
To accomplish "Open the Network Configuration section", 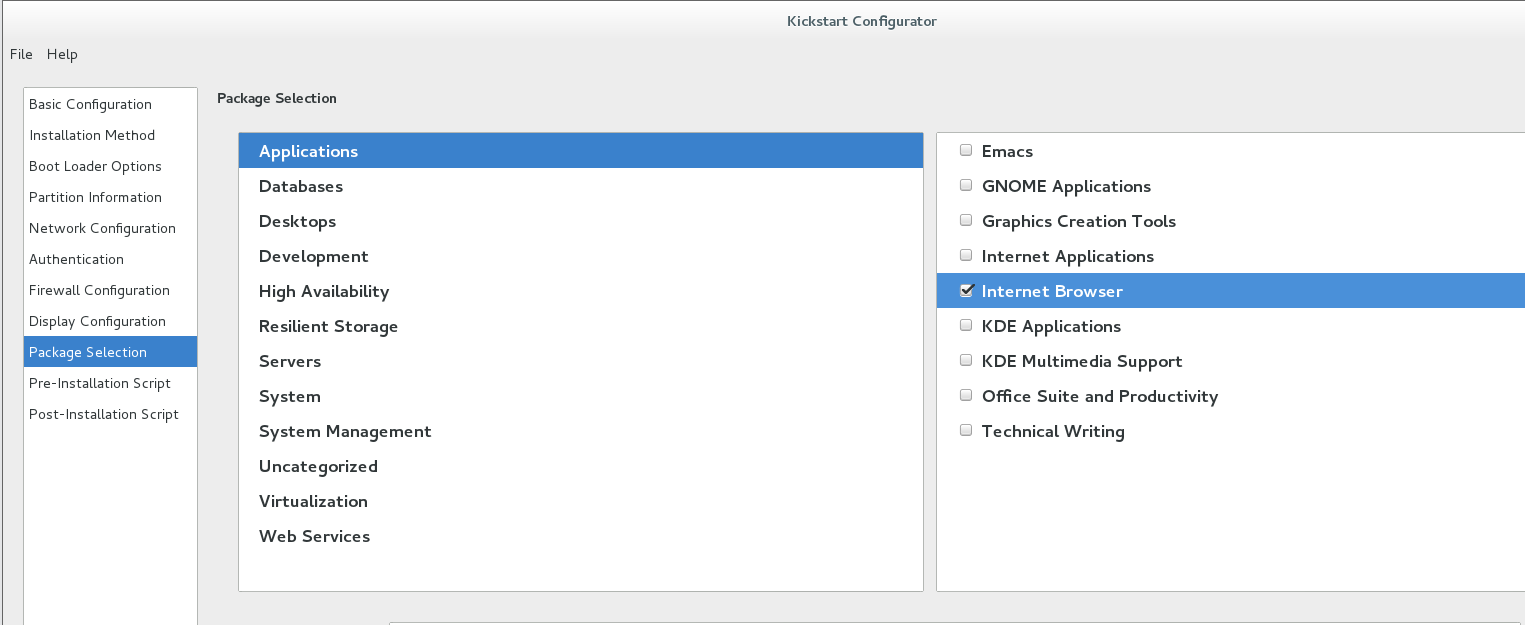I will click(x=102, y=228).
